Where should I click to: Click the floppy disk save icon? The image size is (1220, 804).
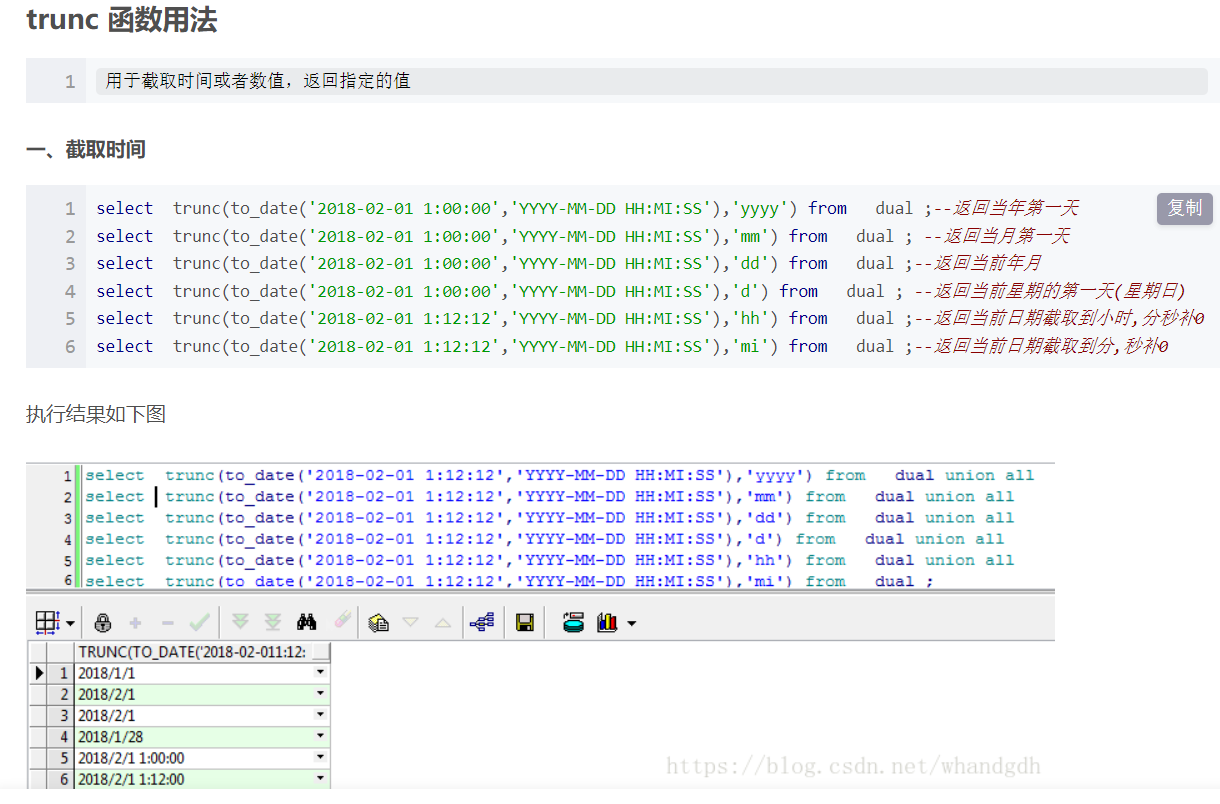[x=524, y=623]
